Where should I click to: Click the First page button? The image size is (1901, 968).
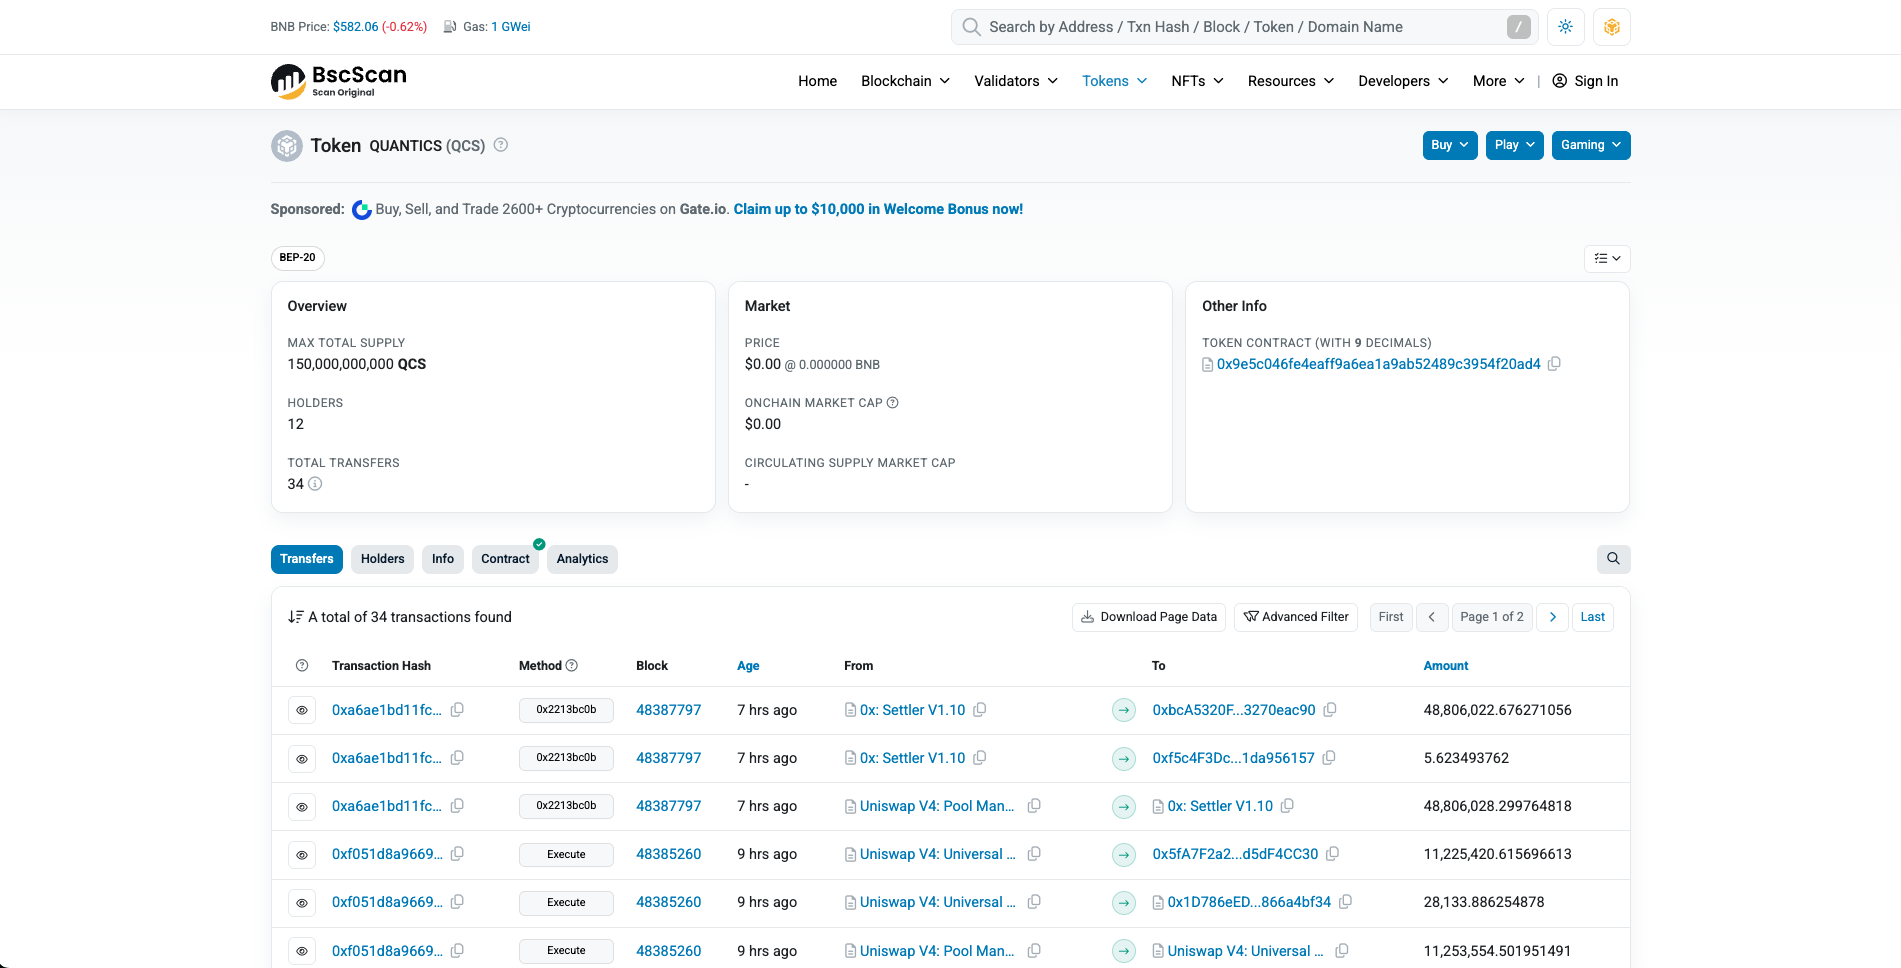(x=1391, y=617)
